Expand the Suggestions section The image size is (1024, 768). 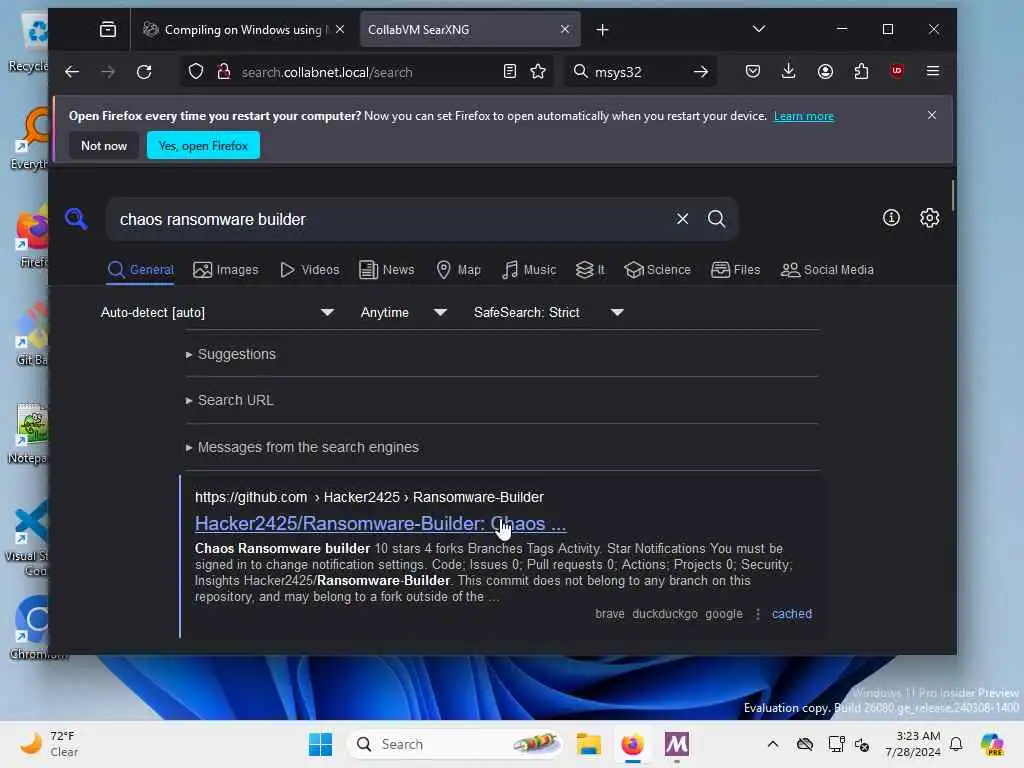pyautogui.click(x=231, y=354)
